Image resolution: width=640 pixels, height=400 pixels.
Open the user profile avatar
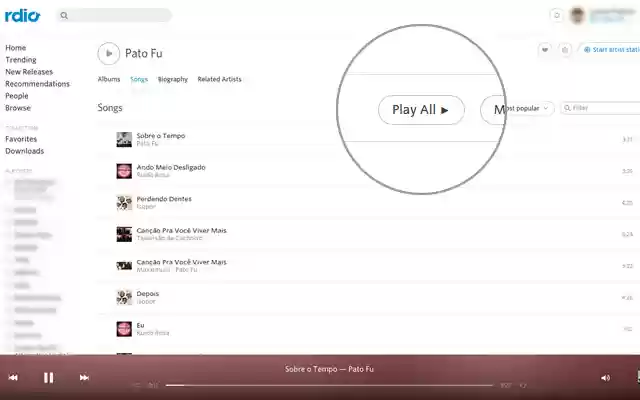577,16
